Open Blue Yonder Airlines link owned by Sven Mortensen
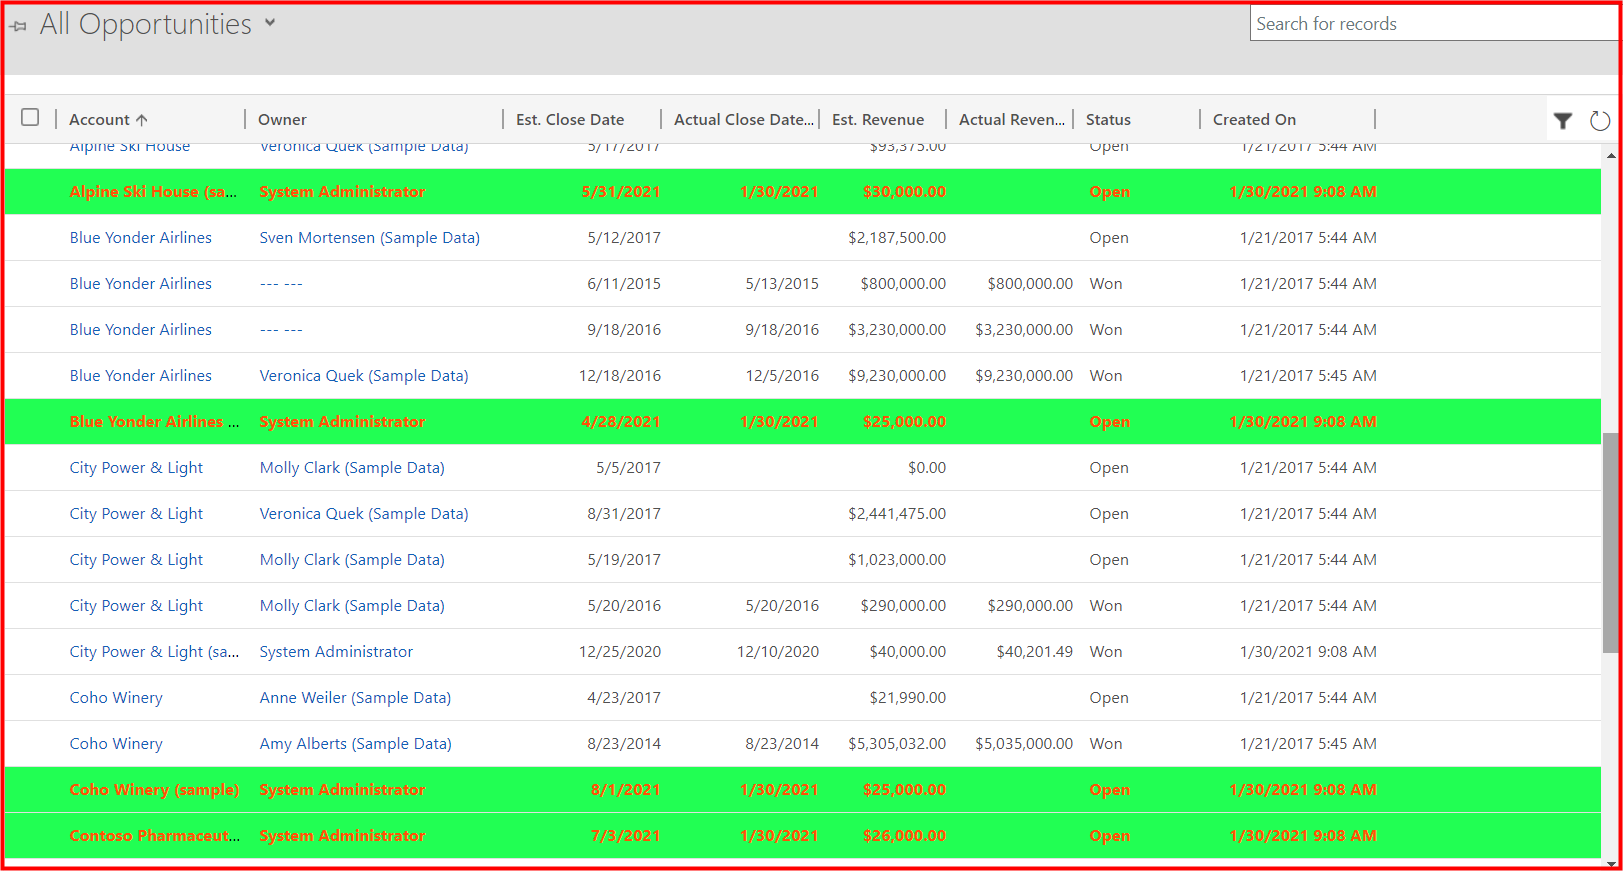Screen dimensions: 1623x871 point(141,237)
